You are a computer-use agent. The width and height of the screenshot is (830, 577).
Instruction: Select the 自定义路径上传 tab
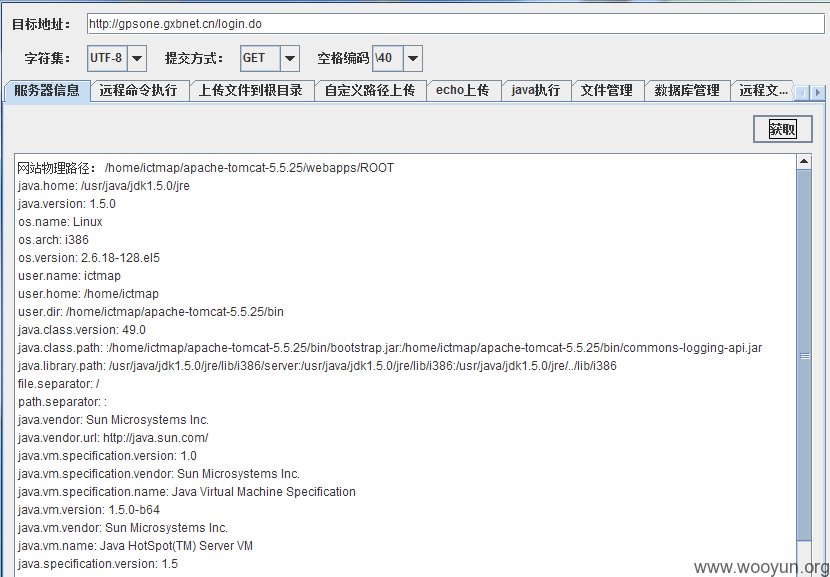coord(370,91)
